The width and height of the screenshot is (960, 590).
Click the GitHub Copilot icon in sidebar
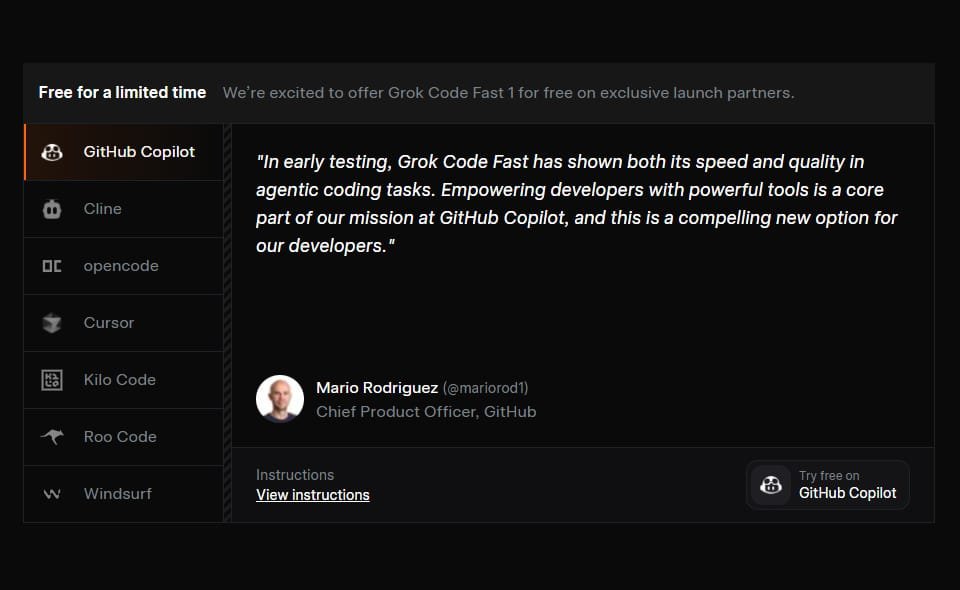(x=52, y=152)
